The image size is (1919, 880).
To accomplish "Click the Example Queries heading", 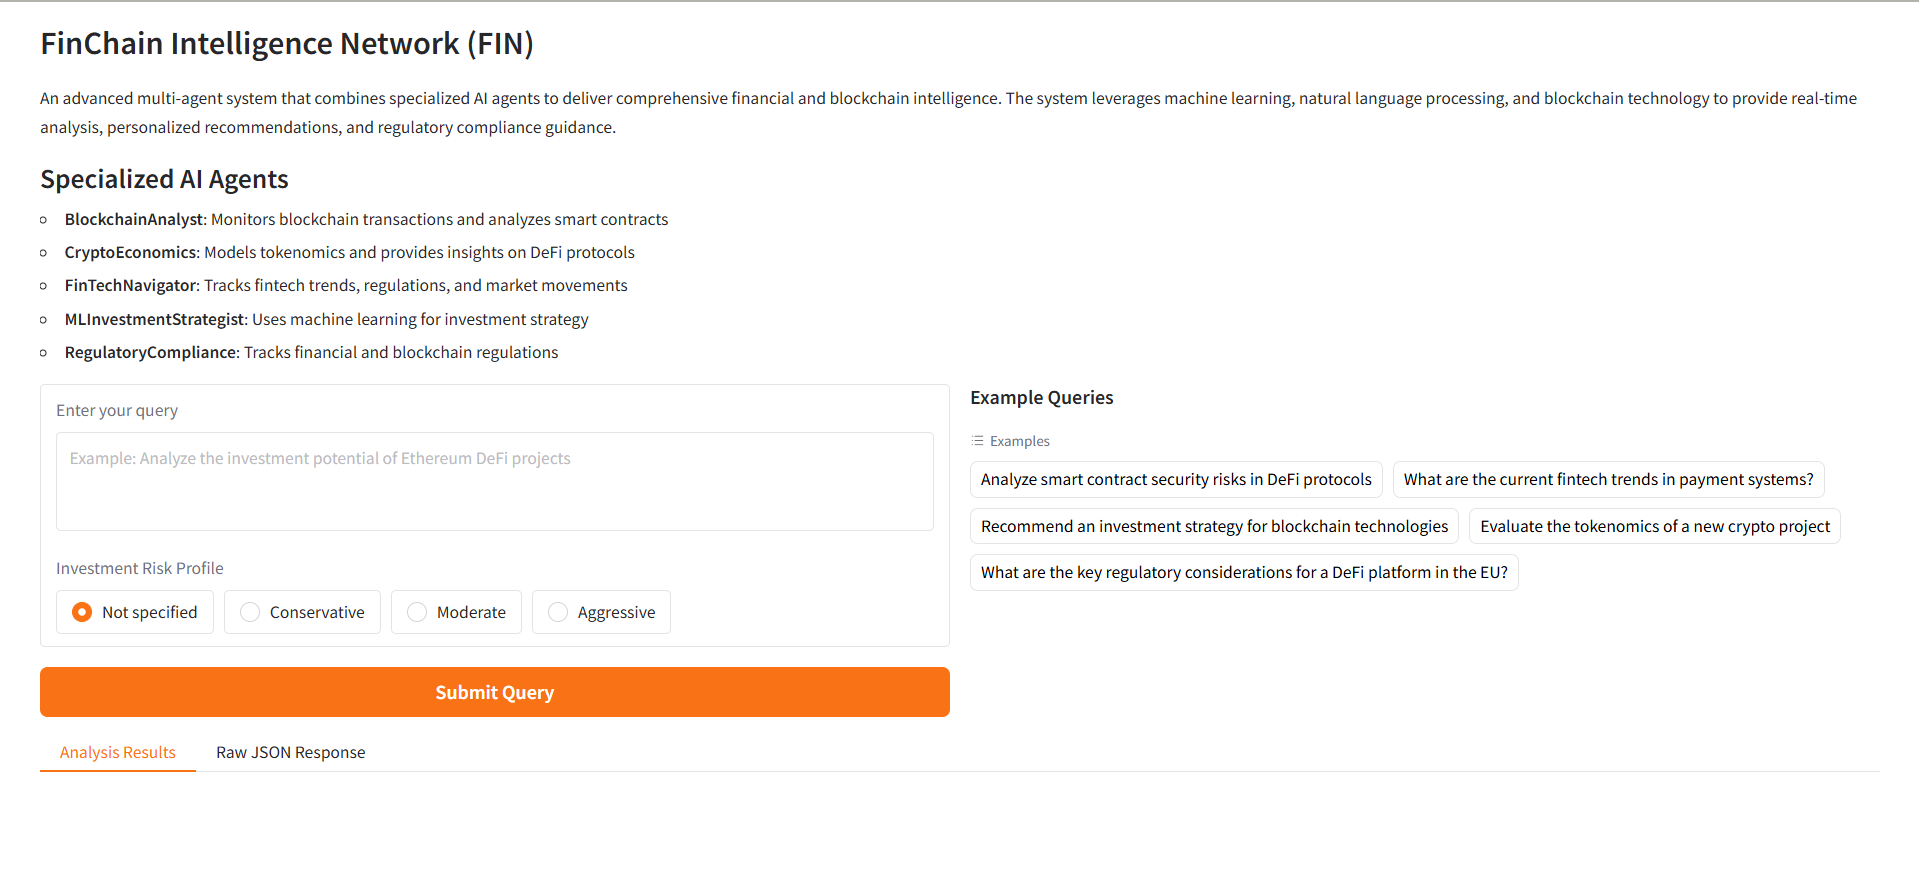I will [1041, 397].
